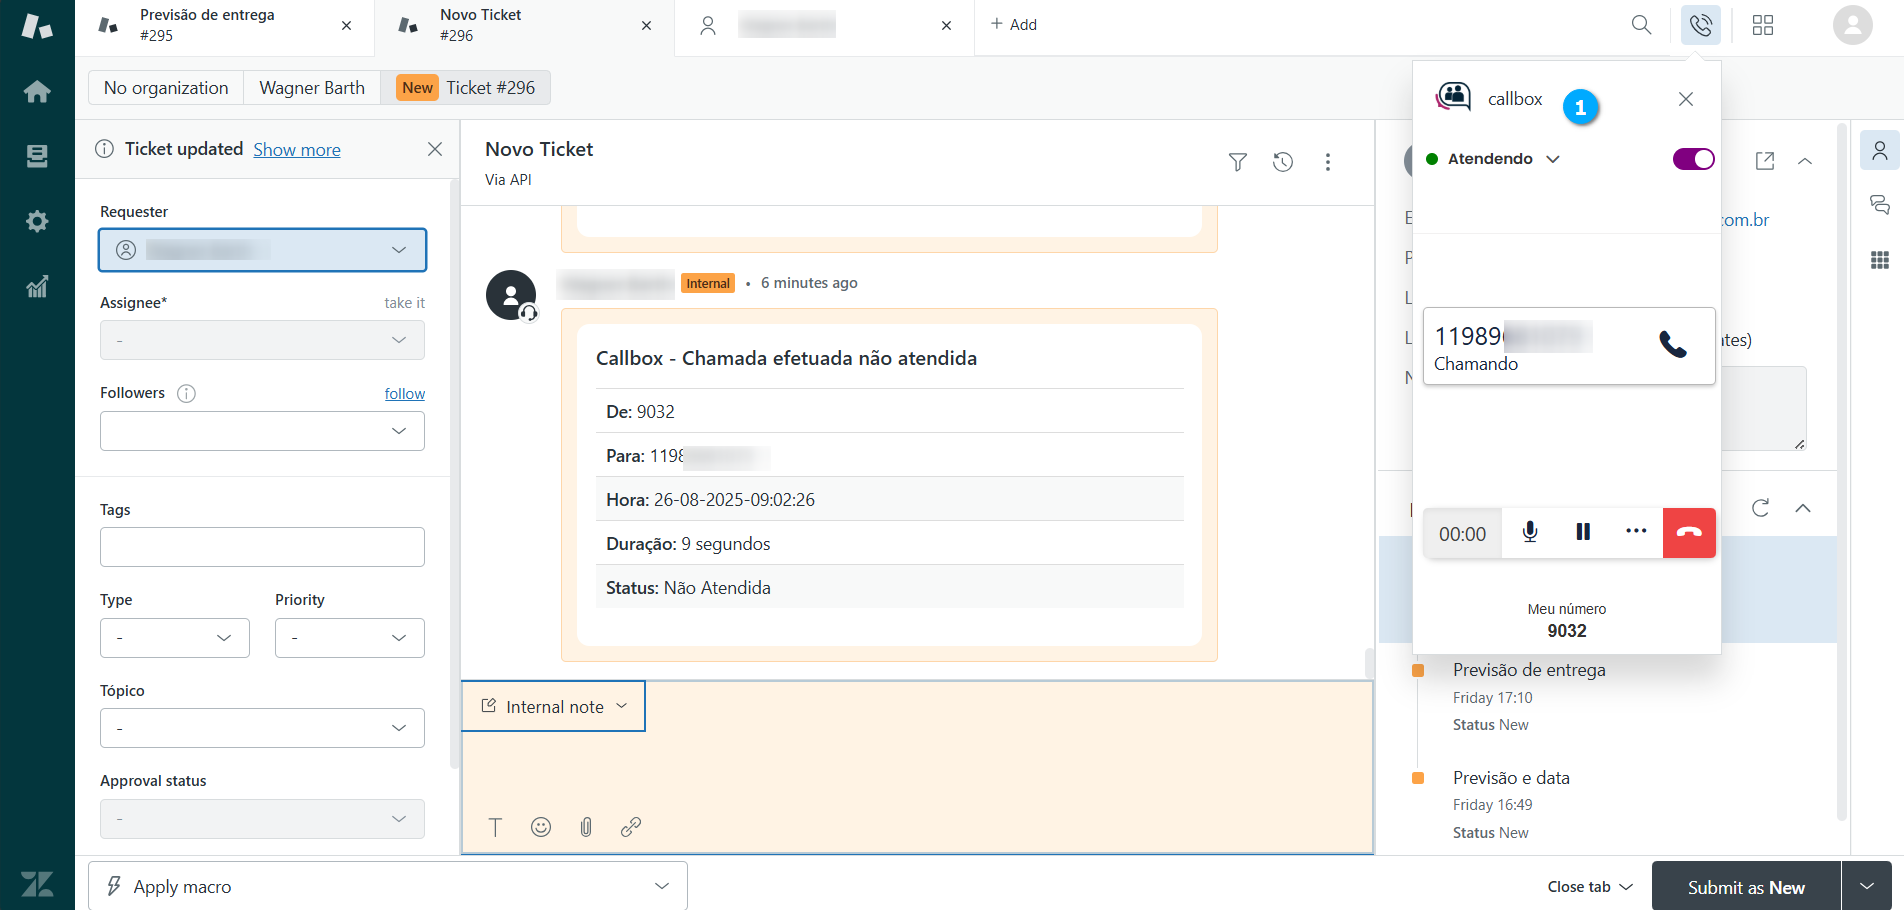The image size is (1904, 910).
Task: Open the Views icon in sidebar
Action: pyautogui.click(x=37, y=156)
